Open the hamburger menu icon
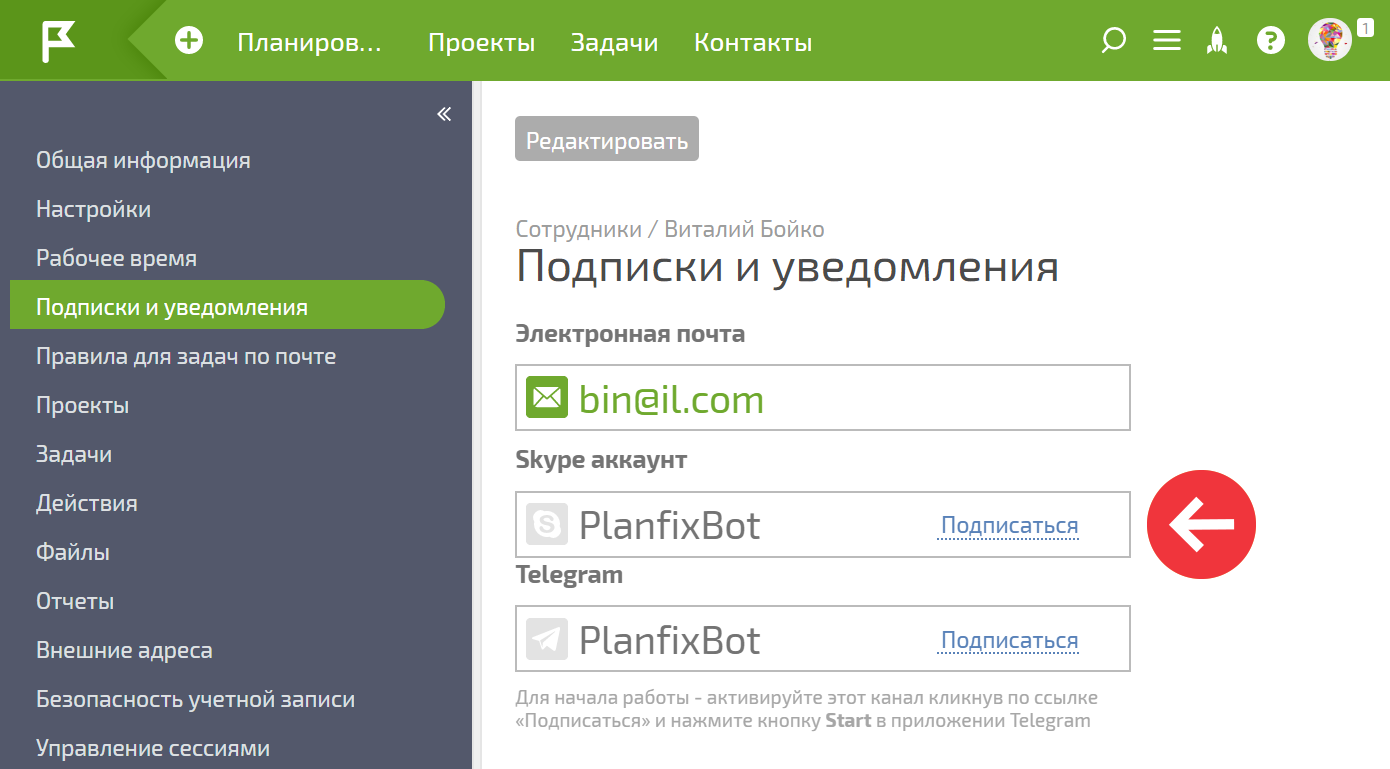 [x=1167, y=41]
